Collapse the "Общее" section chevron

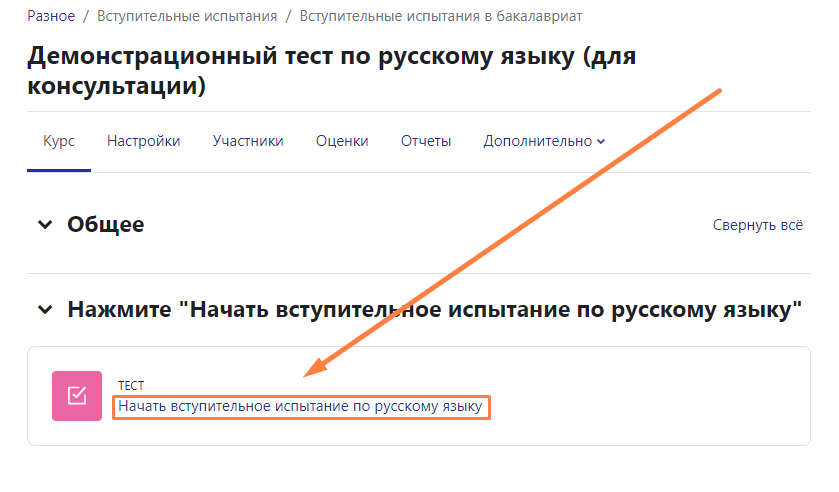pyautogui.click(x=44, y=225)
